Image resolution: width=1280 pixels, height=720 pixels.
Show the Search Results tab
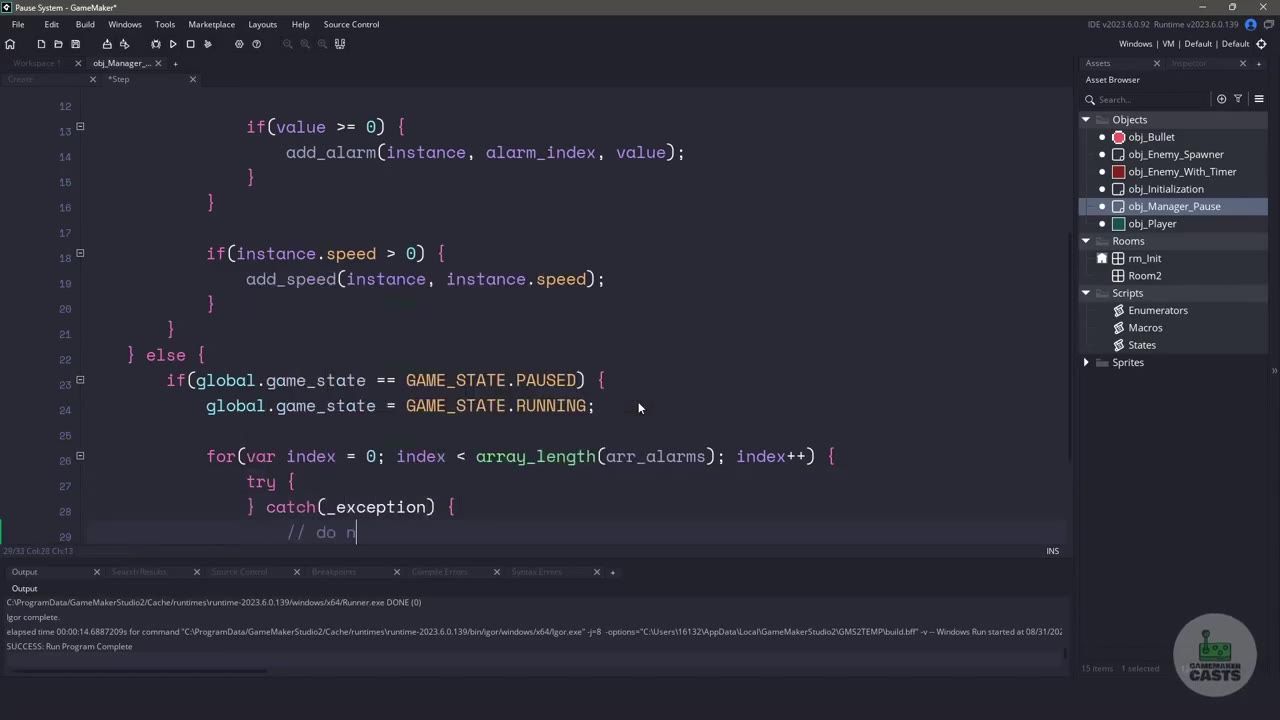coord(139,572)
